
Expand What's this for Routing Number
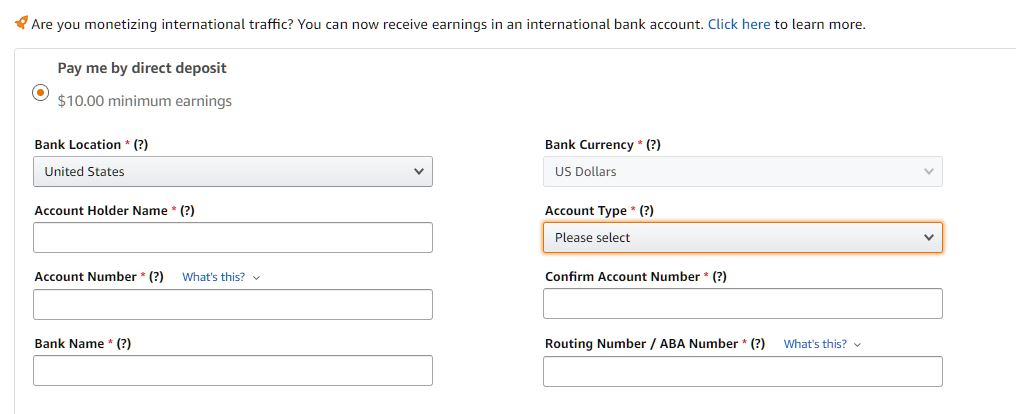821,344
